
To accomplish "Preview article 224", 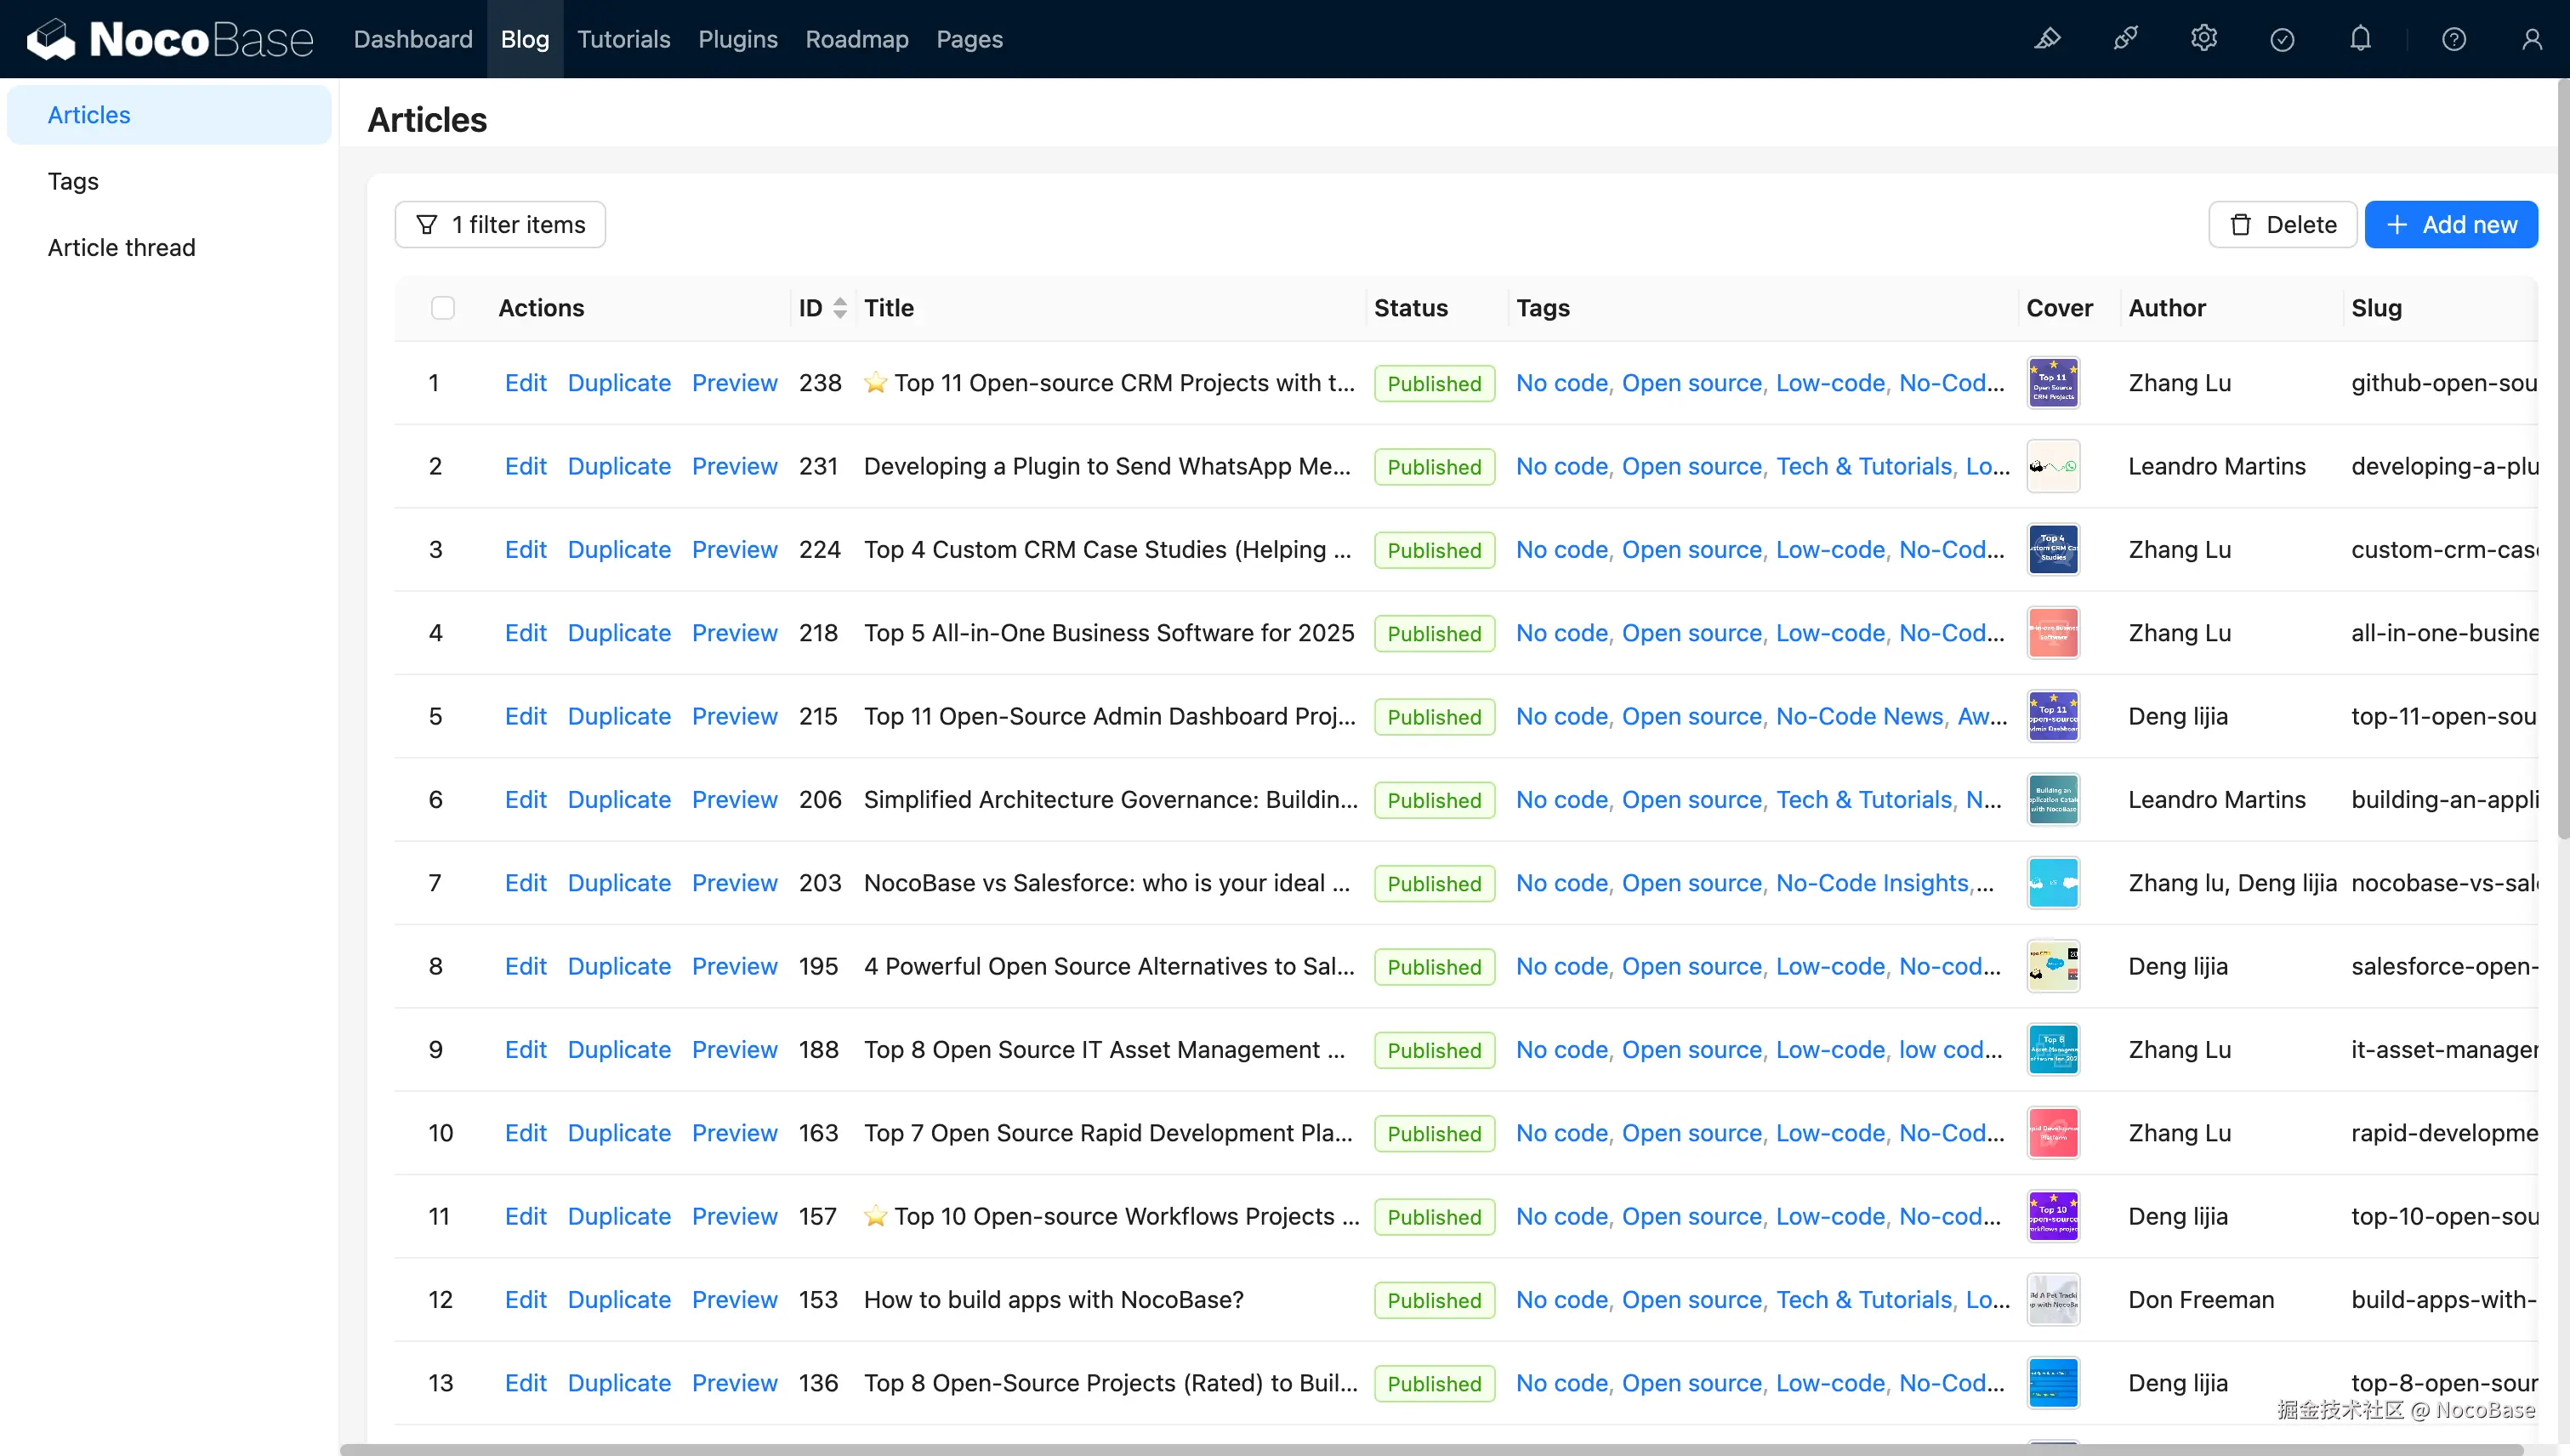I will 735,550.
